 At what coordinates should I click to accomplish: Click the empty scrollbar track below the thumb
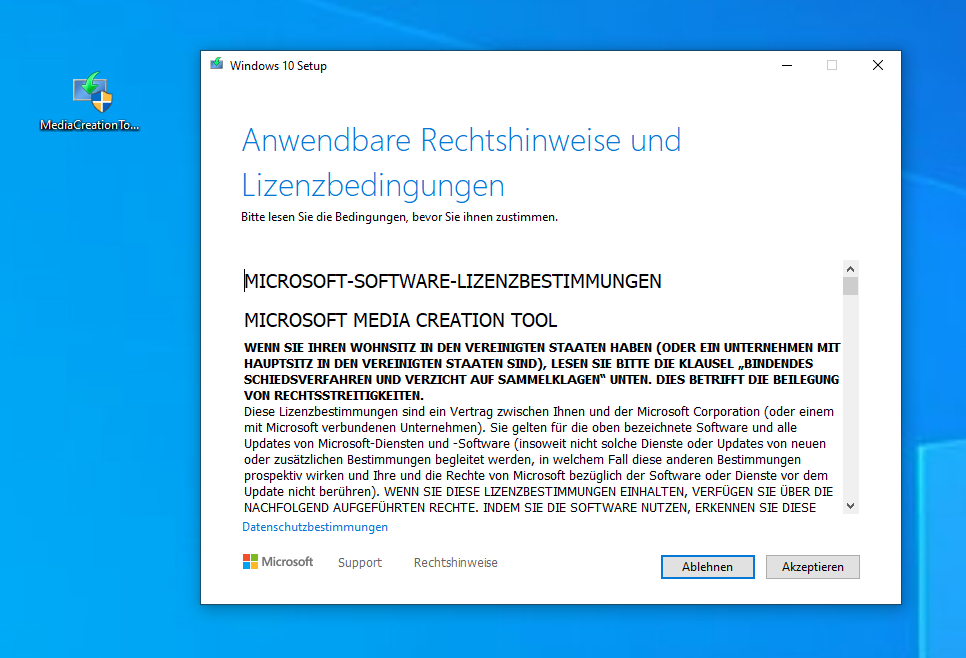point(850,400)
